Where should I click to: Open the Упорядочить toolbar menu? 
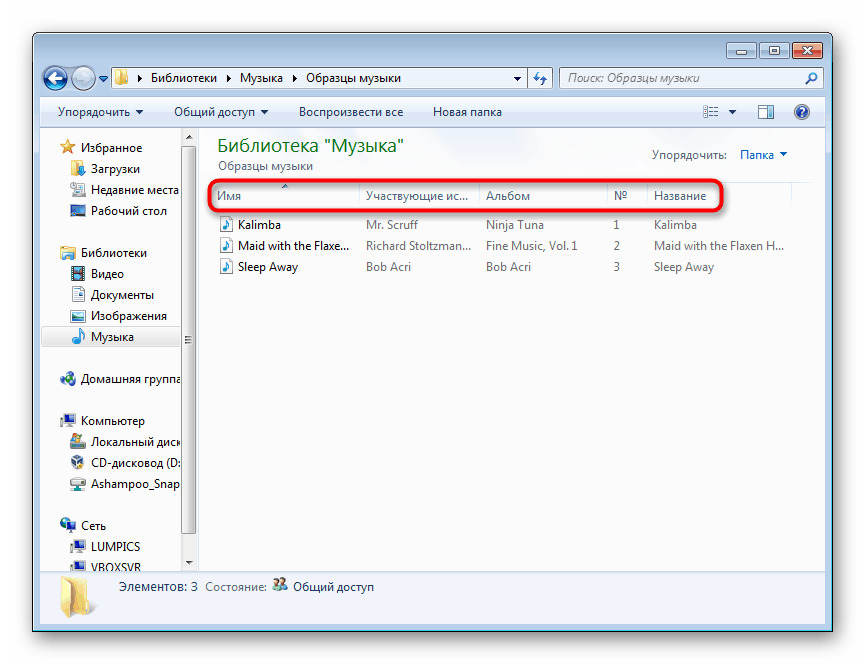[x=100, y=112]
